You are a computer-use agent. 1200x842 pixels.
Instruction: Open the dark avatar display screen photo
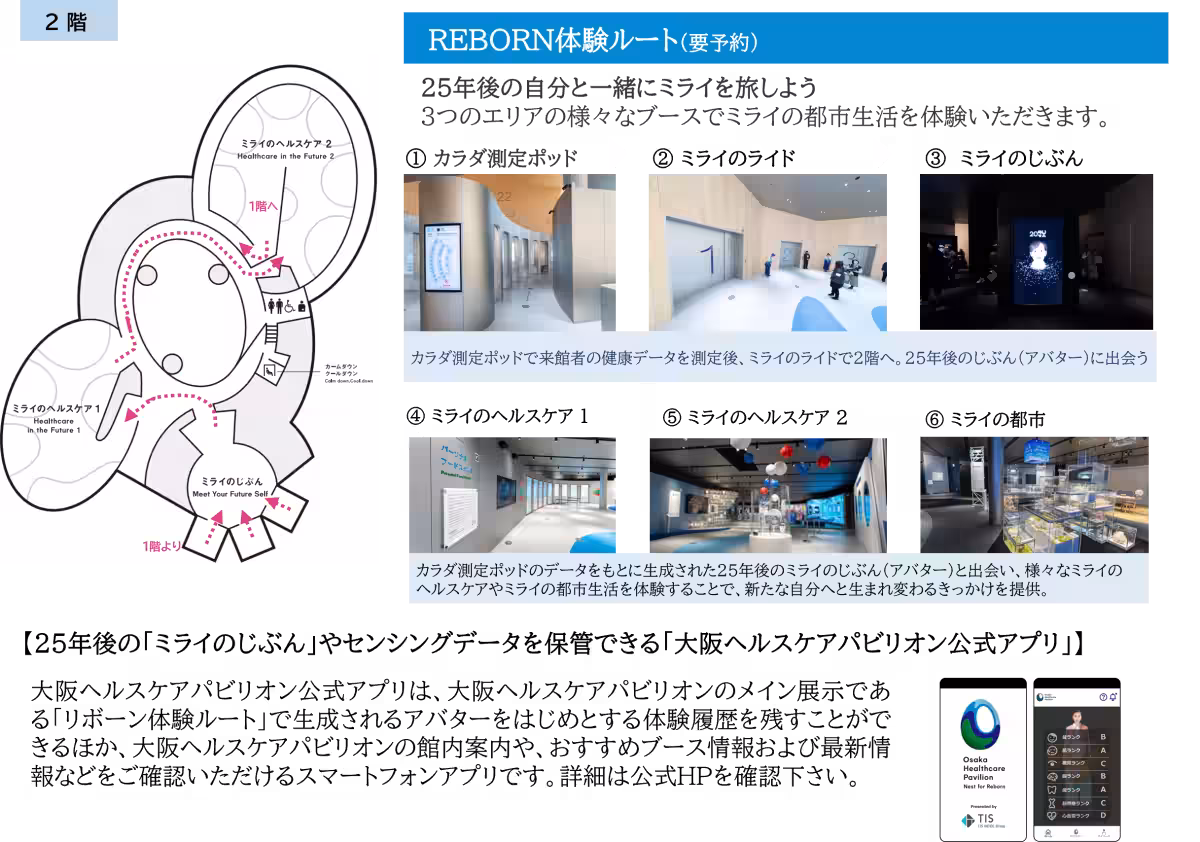(x=1035, y=252)
